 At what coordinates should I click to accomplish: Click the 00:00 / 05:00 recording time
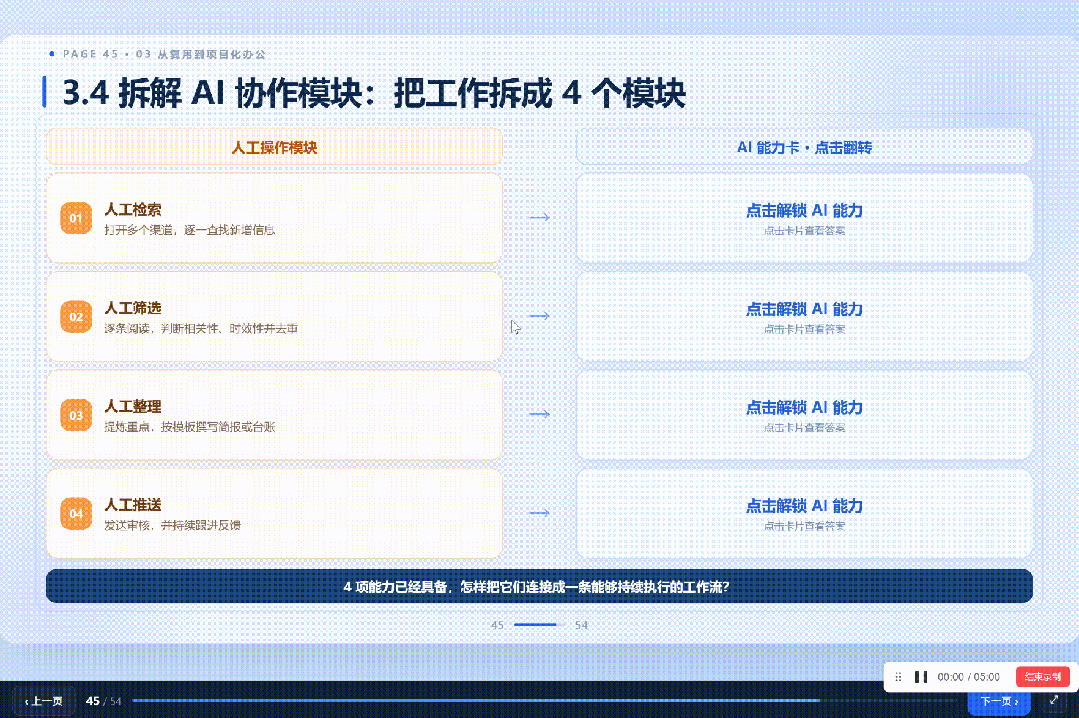click(968, 677)
